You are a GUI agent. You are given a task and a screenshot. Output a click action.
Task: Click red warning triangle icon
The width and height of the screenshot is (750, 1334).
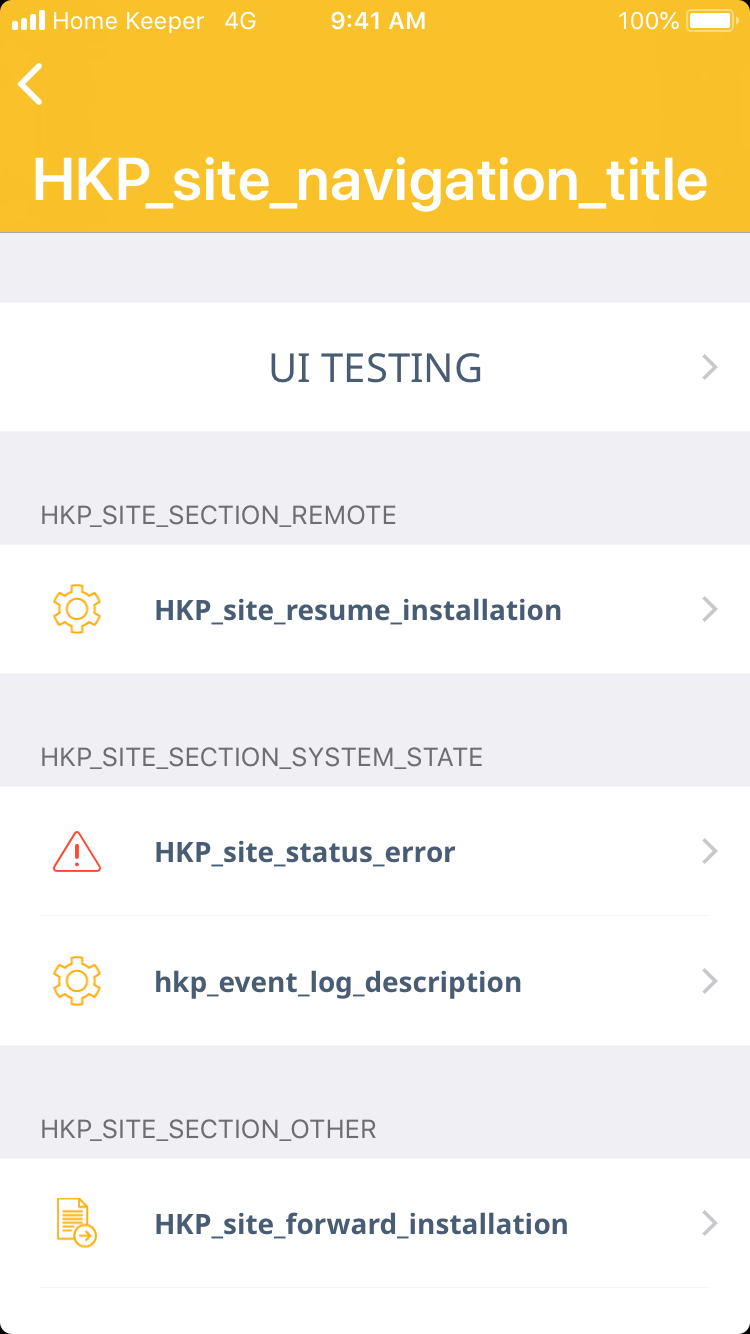[77, 852]
